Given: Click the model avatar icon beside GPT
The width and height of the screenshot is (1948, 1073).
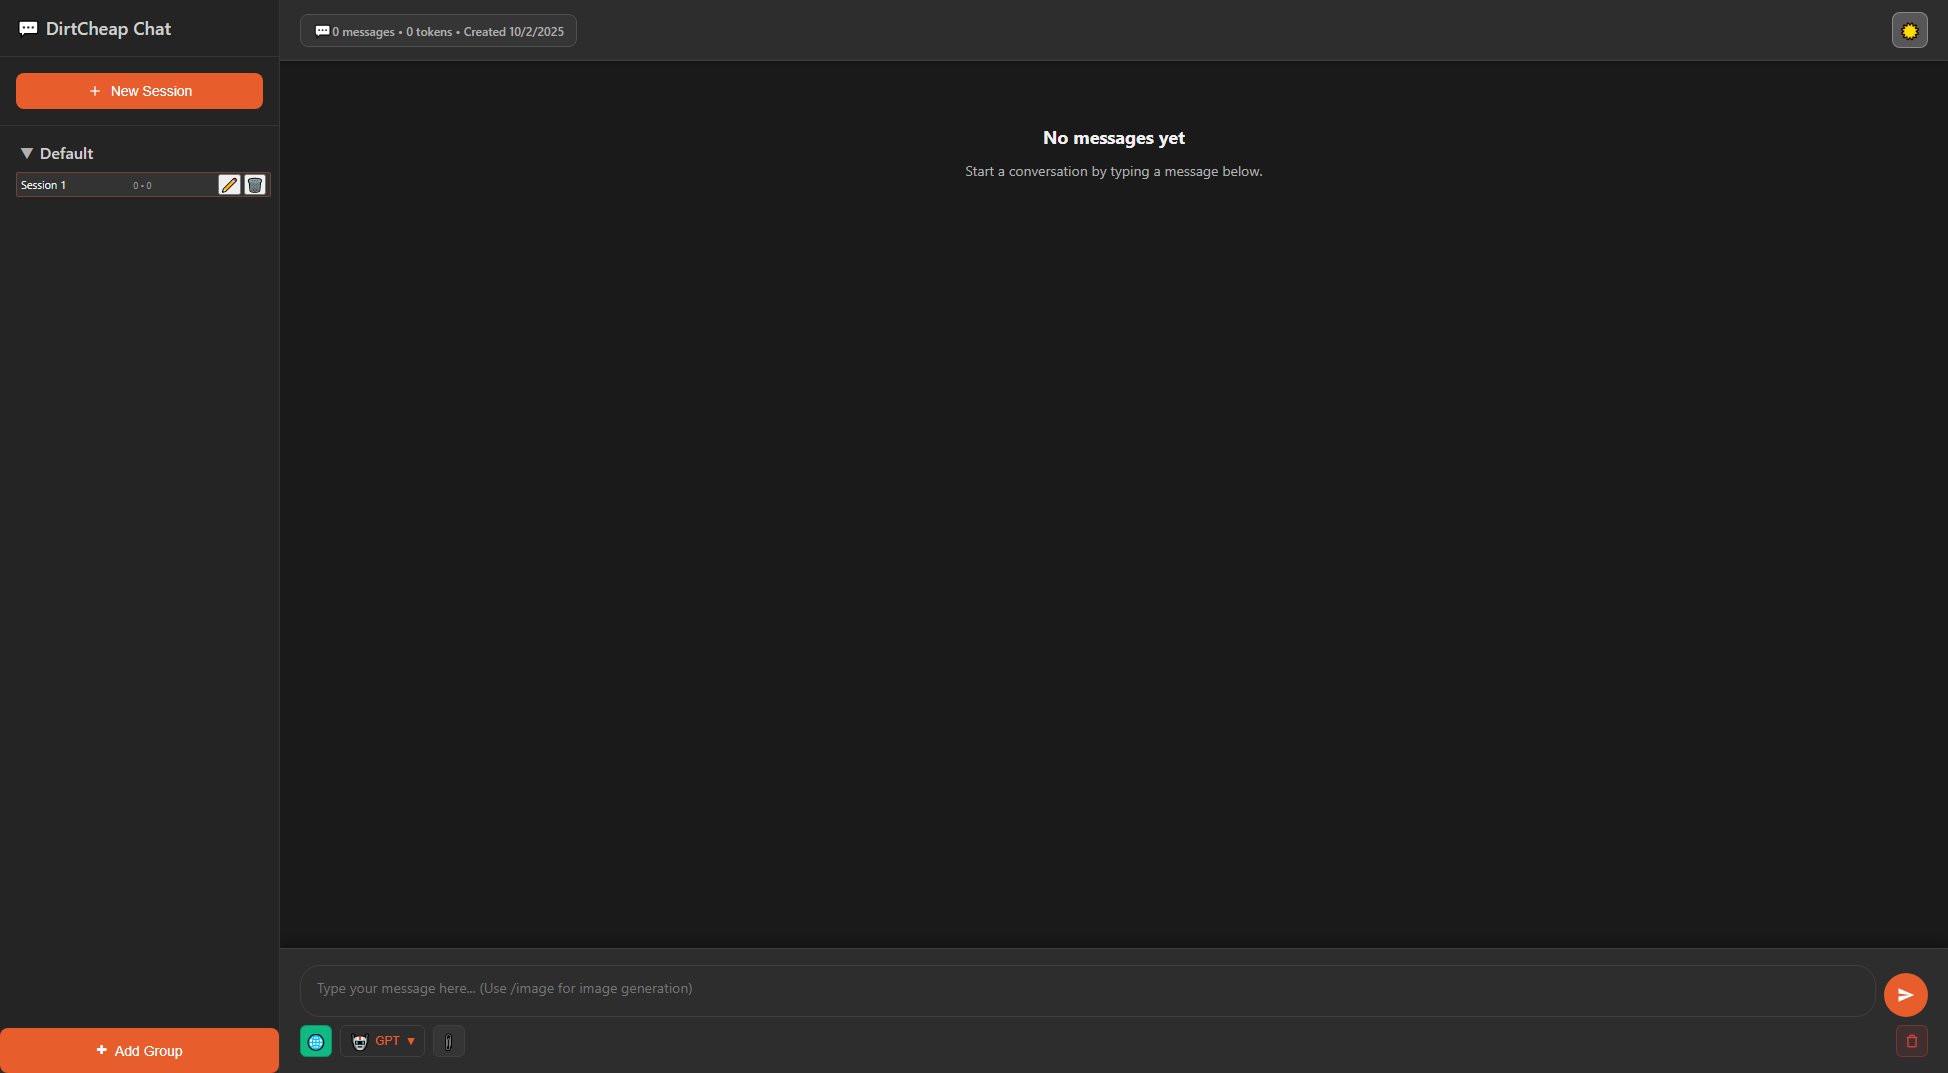Looking at the screenshot, I should (360, 1042).
